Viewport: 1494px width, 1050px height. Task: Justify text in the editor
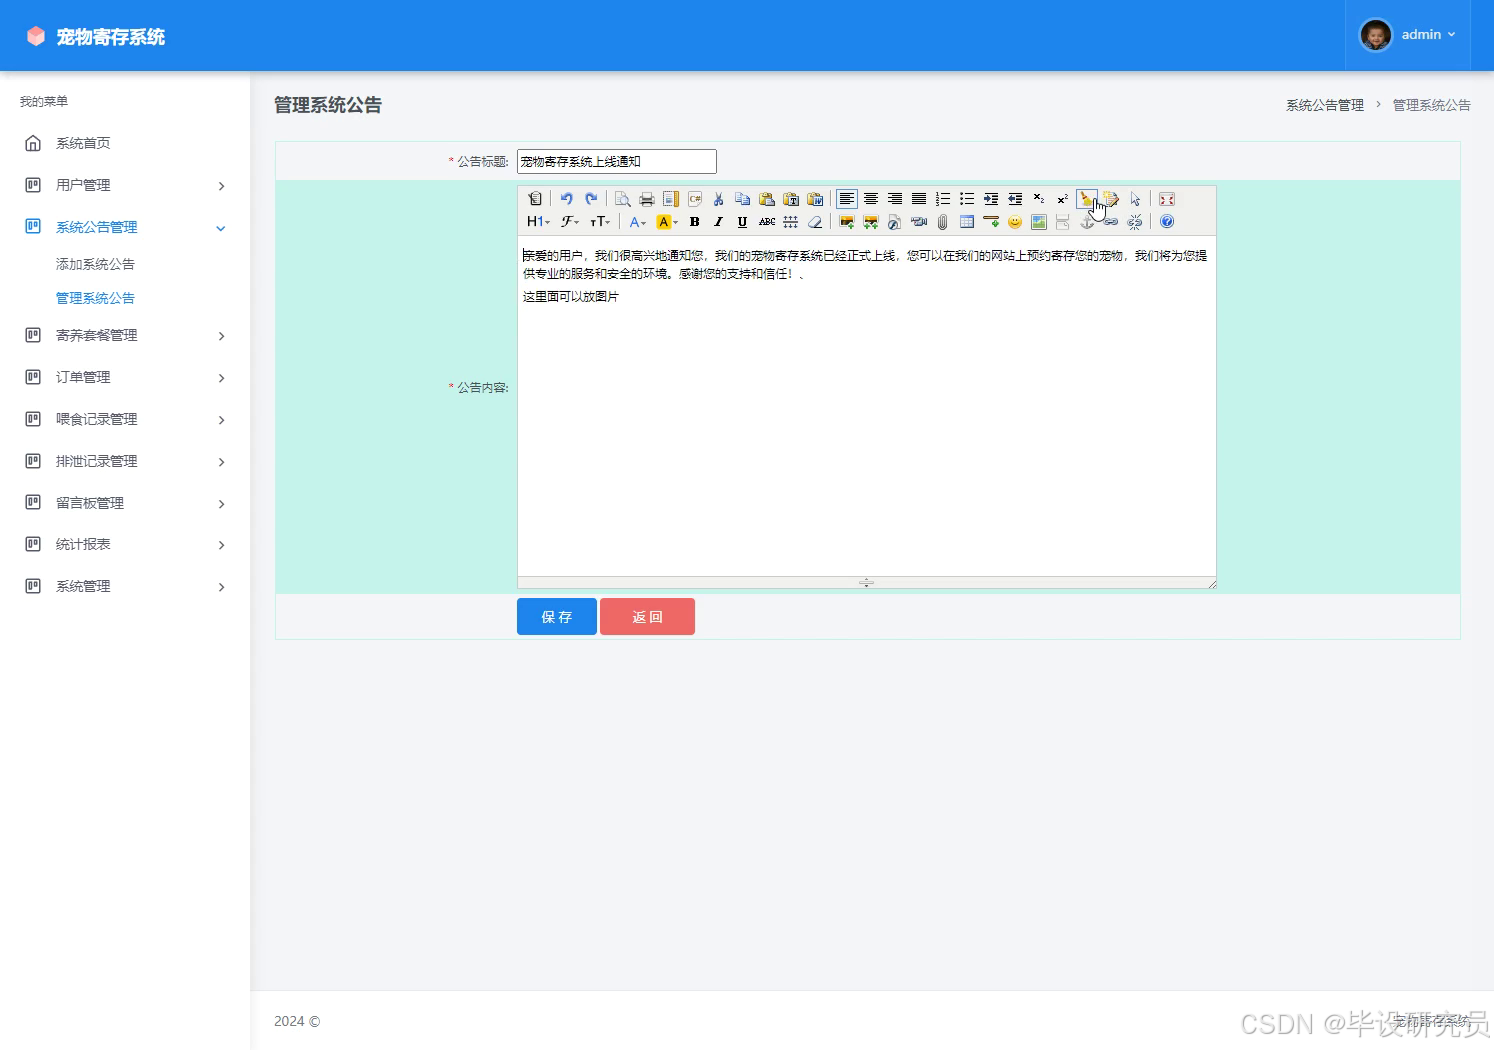pyautogui.click(x=919, y=199)
